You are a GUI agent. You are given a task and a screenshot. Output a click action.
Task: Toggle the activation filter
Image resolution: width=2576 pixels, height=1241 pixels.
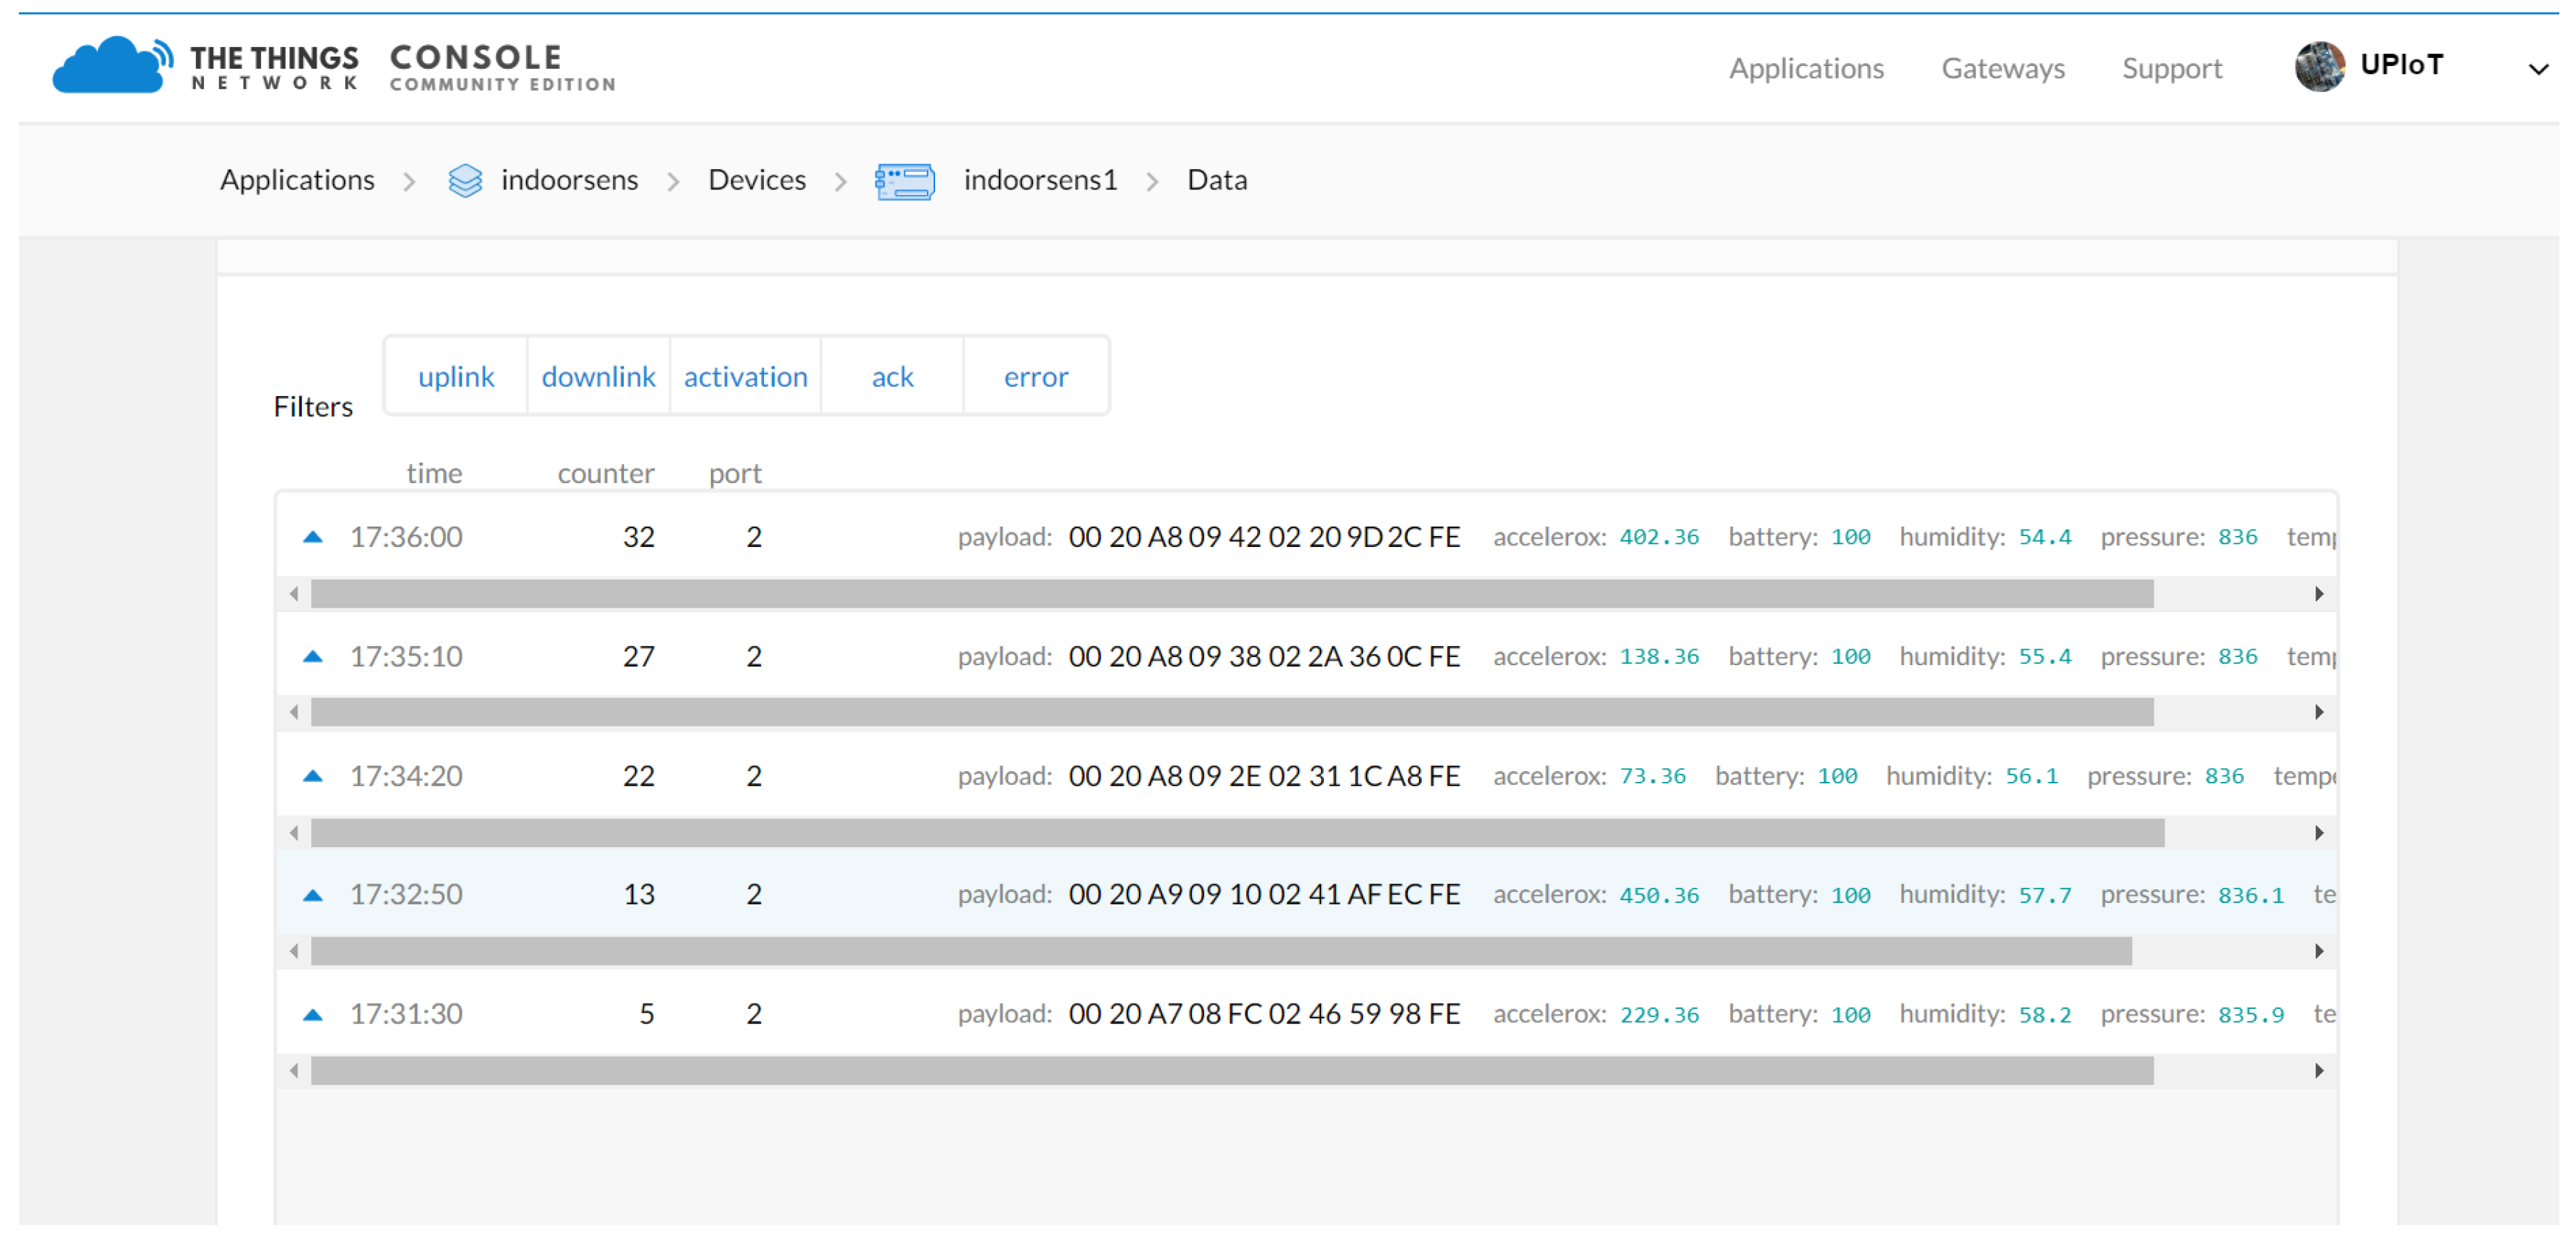(745, 377)
